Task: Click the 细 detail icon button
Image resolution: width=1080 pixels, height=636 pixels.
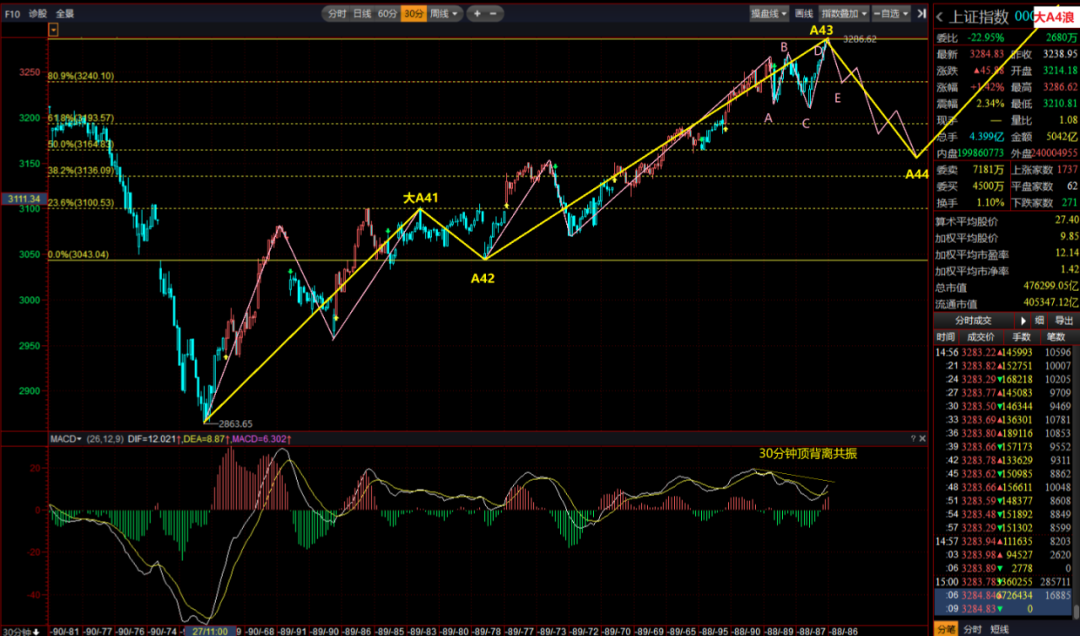Action: click(1040, 321)
